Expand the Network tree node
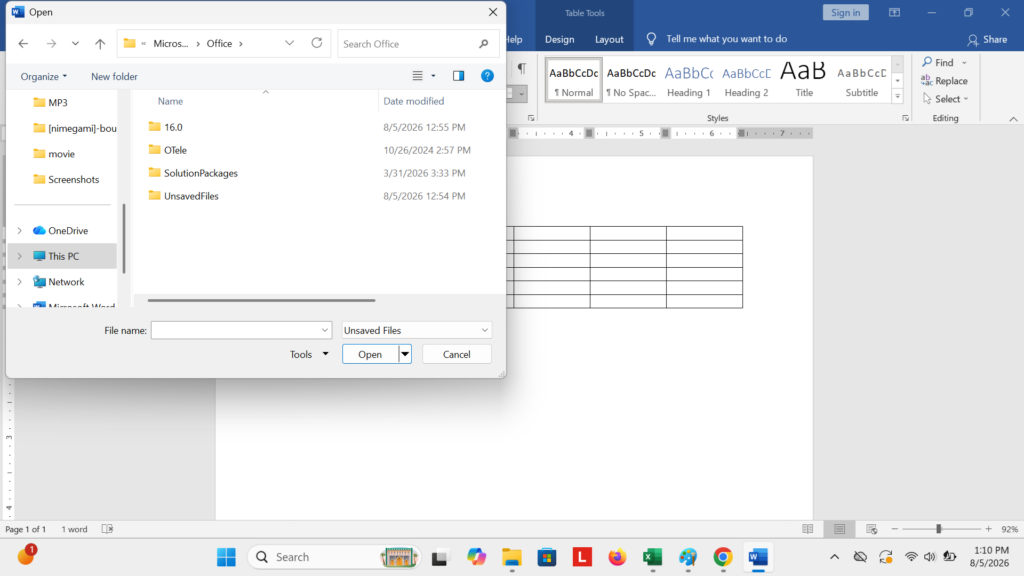Viewport: 1024px width, 576px height. 20,281
